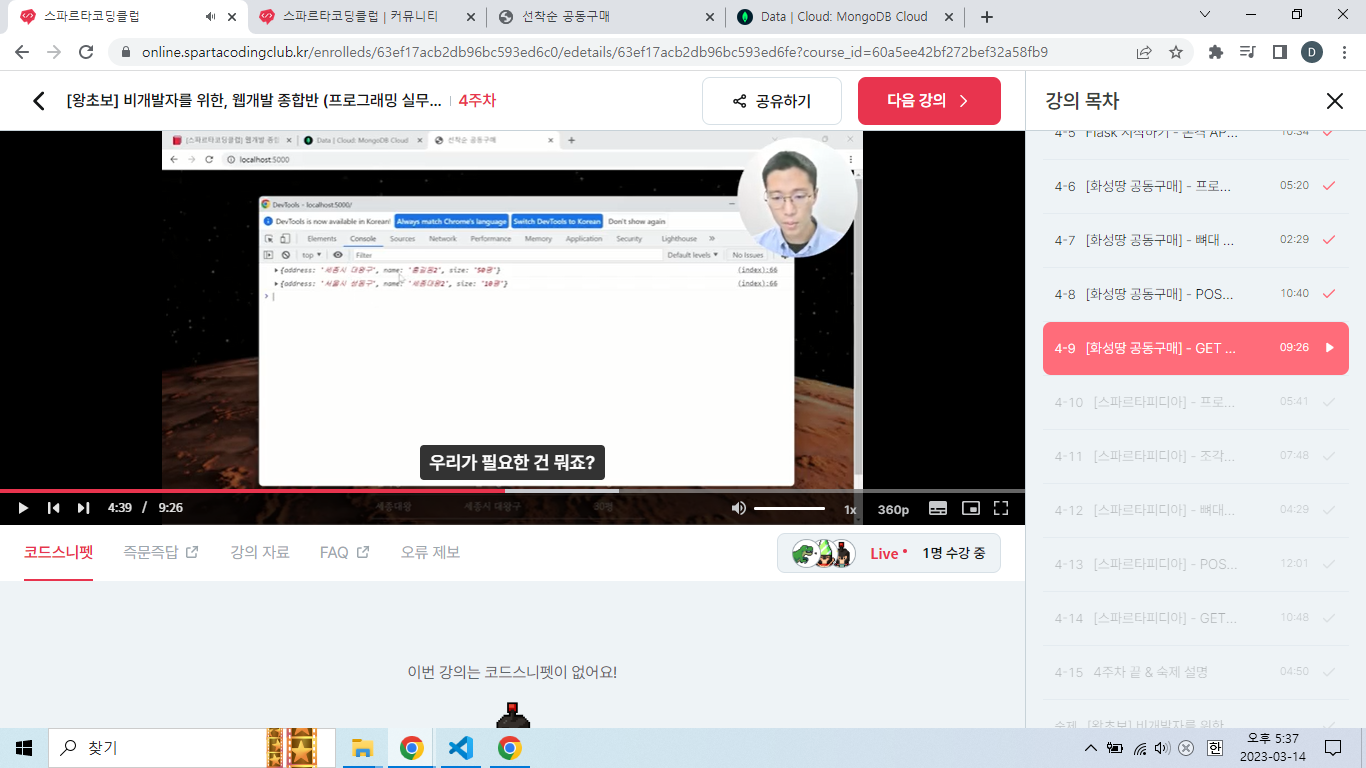Viewport: 1366px width, 768px height.
Task: Switch to 스파르타코딩클럽 커뮤니티 browser tab
Action: [x=365, y=17]
